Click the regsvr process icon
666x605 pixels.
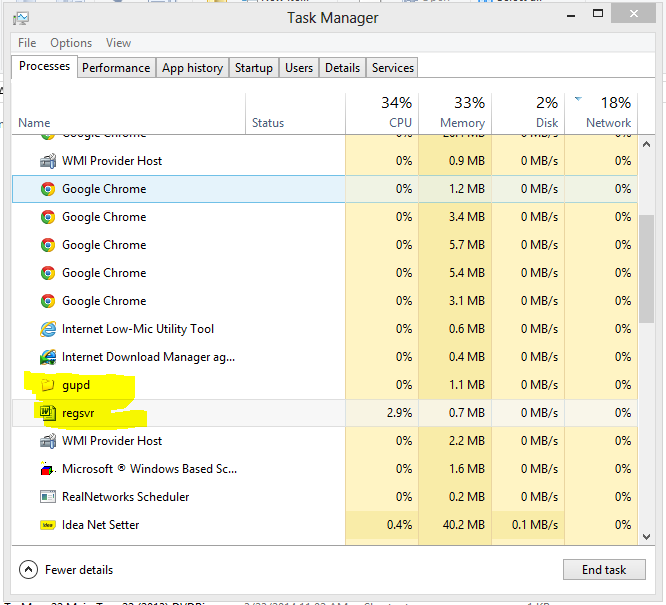[x=48, y=413]
